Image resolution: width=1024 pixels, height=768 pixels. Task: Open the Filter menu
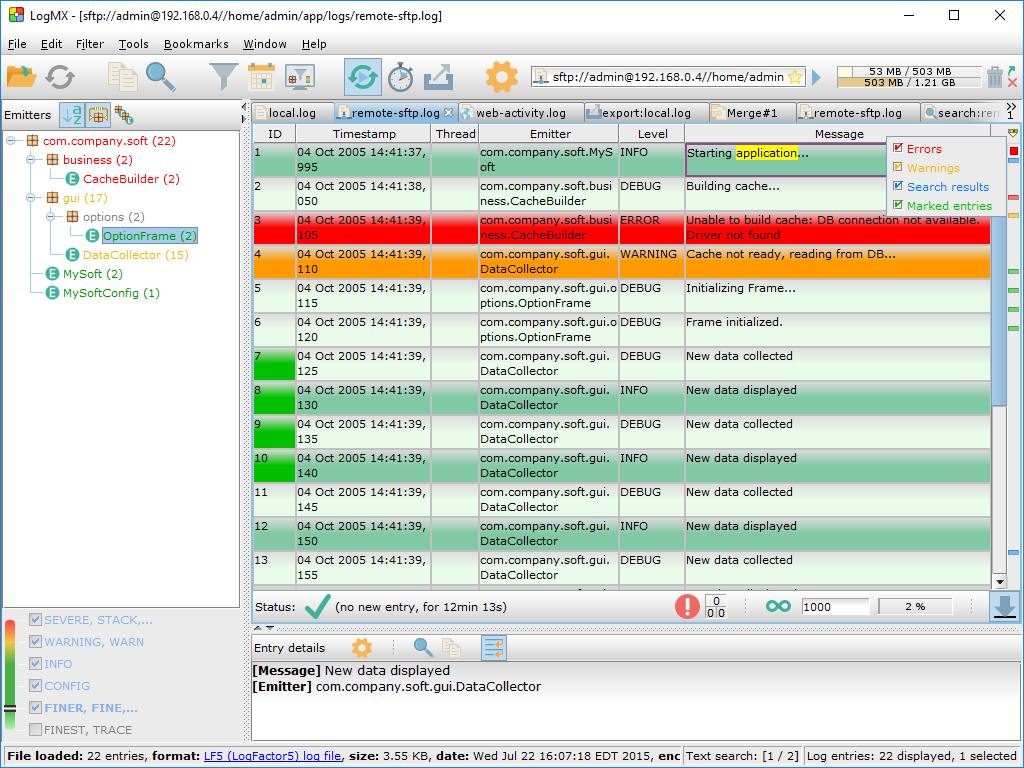click(x=89, y=44)
